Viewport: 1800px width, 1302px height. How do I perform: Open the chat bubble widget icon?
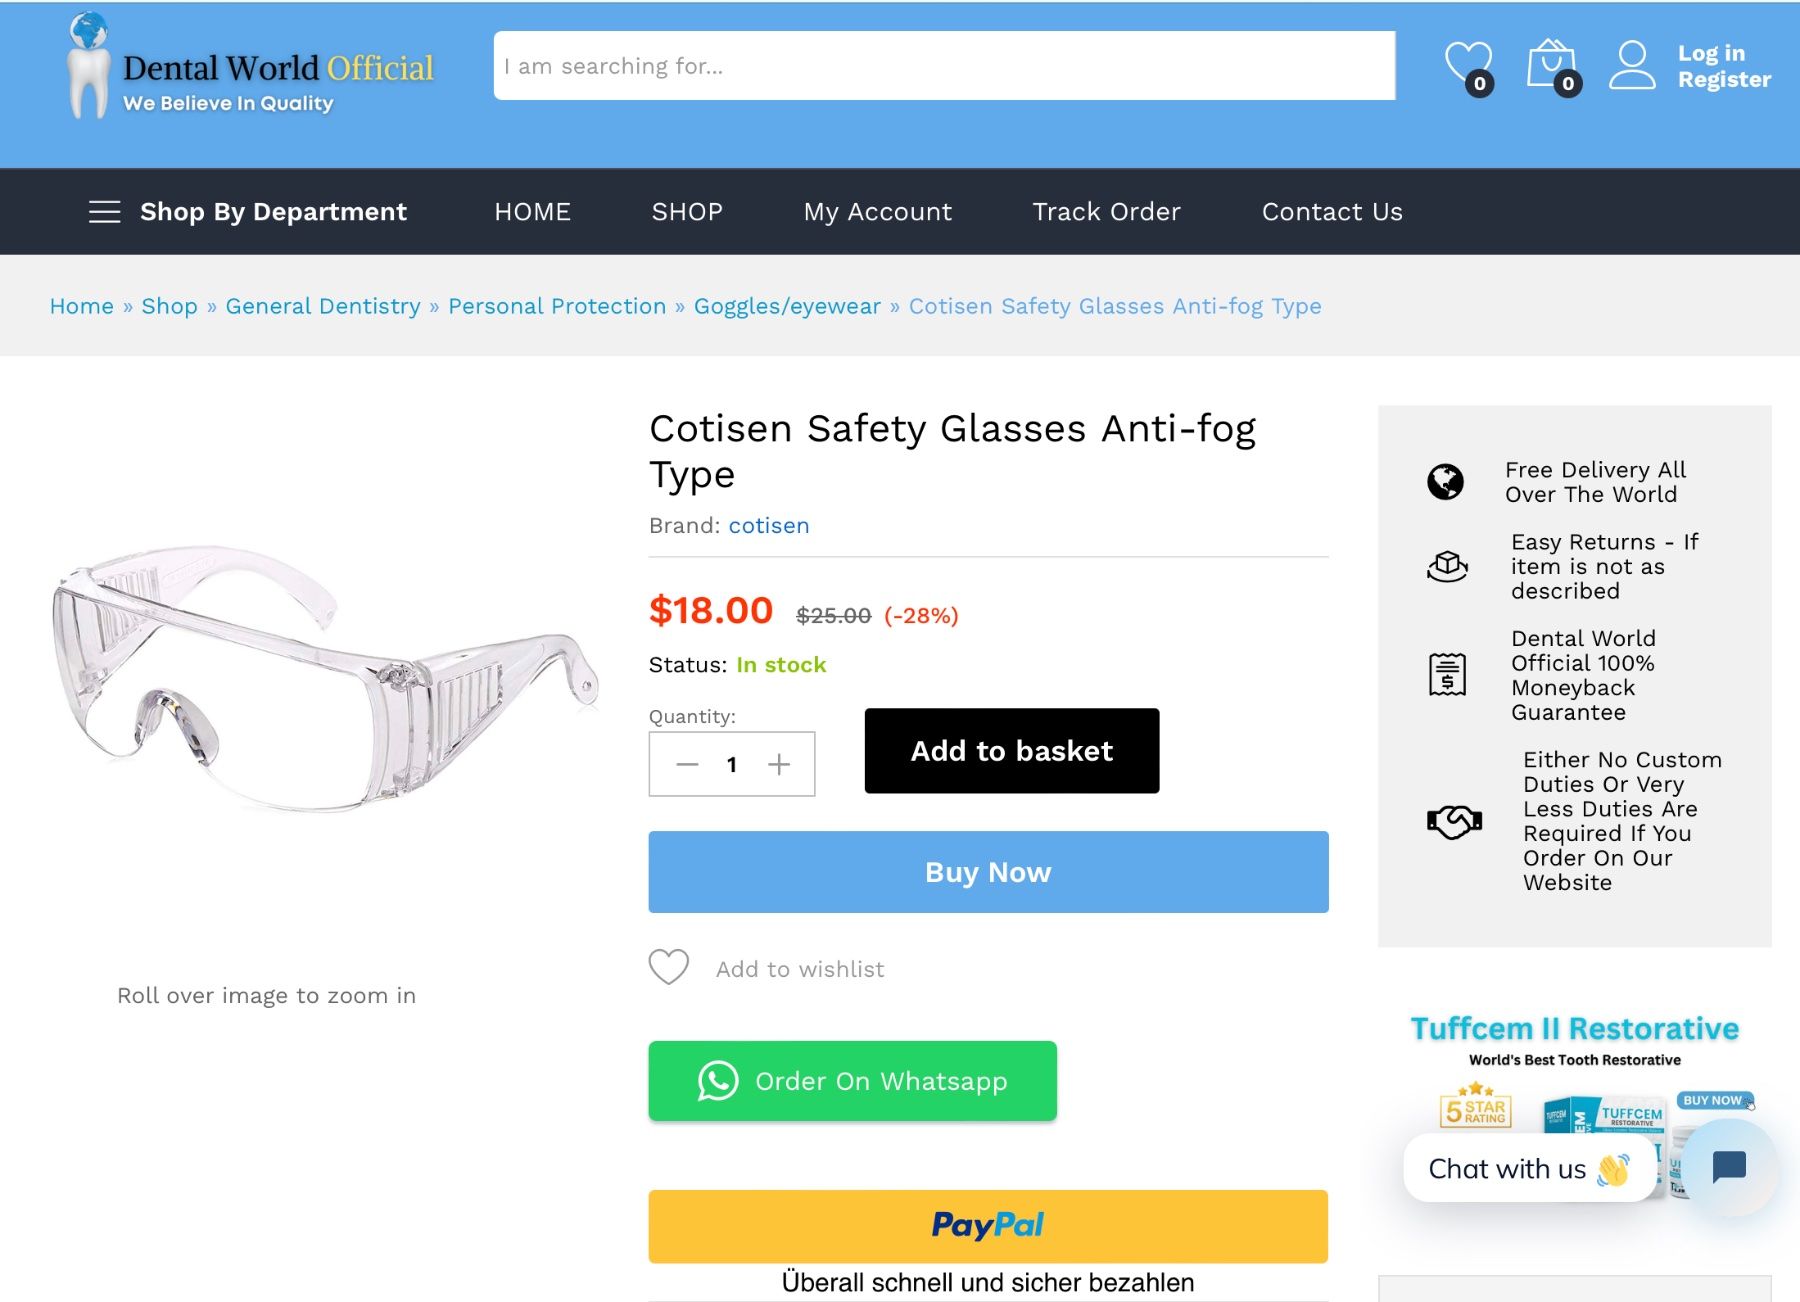1728,1166
